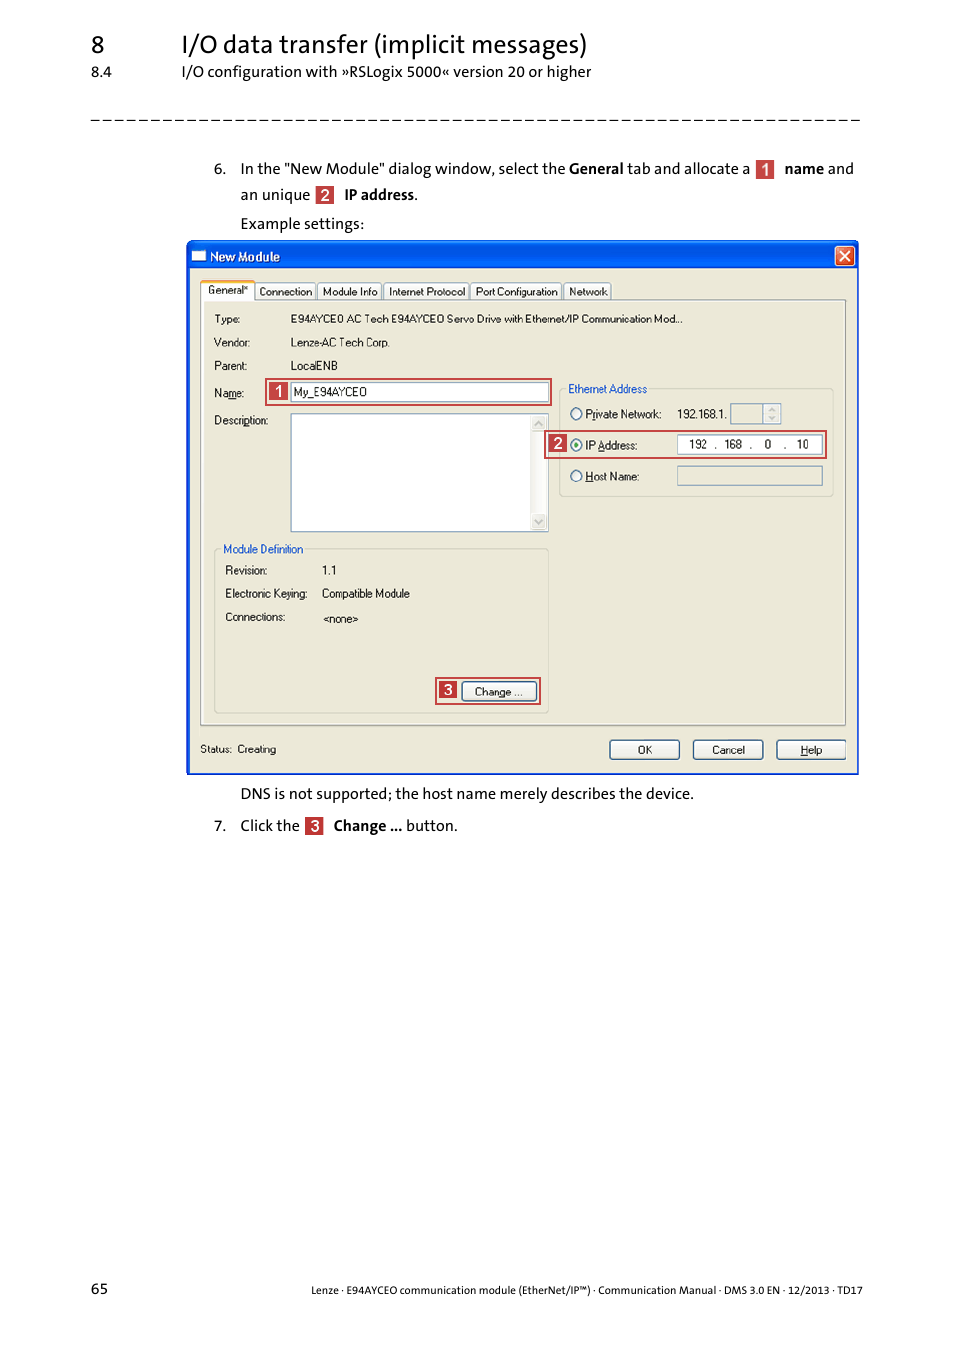Click the private network prefix 192.168.1.
The height and width of the screenshot is (1350, 954).
point(701,414)
